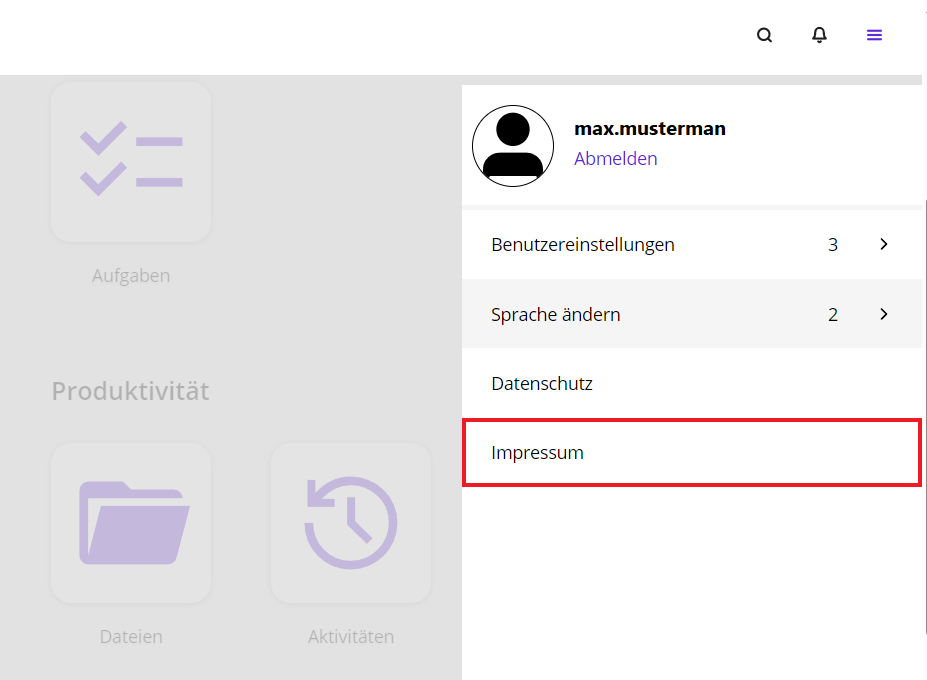927x680 pixels.
Task: Choose Sprache ändern in the menu
Action: click(x=555, y=314)
